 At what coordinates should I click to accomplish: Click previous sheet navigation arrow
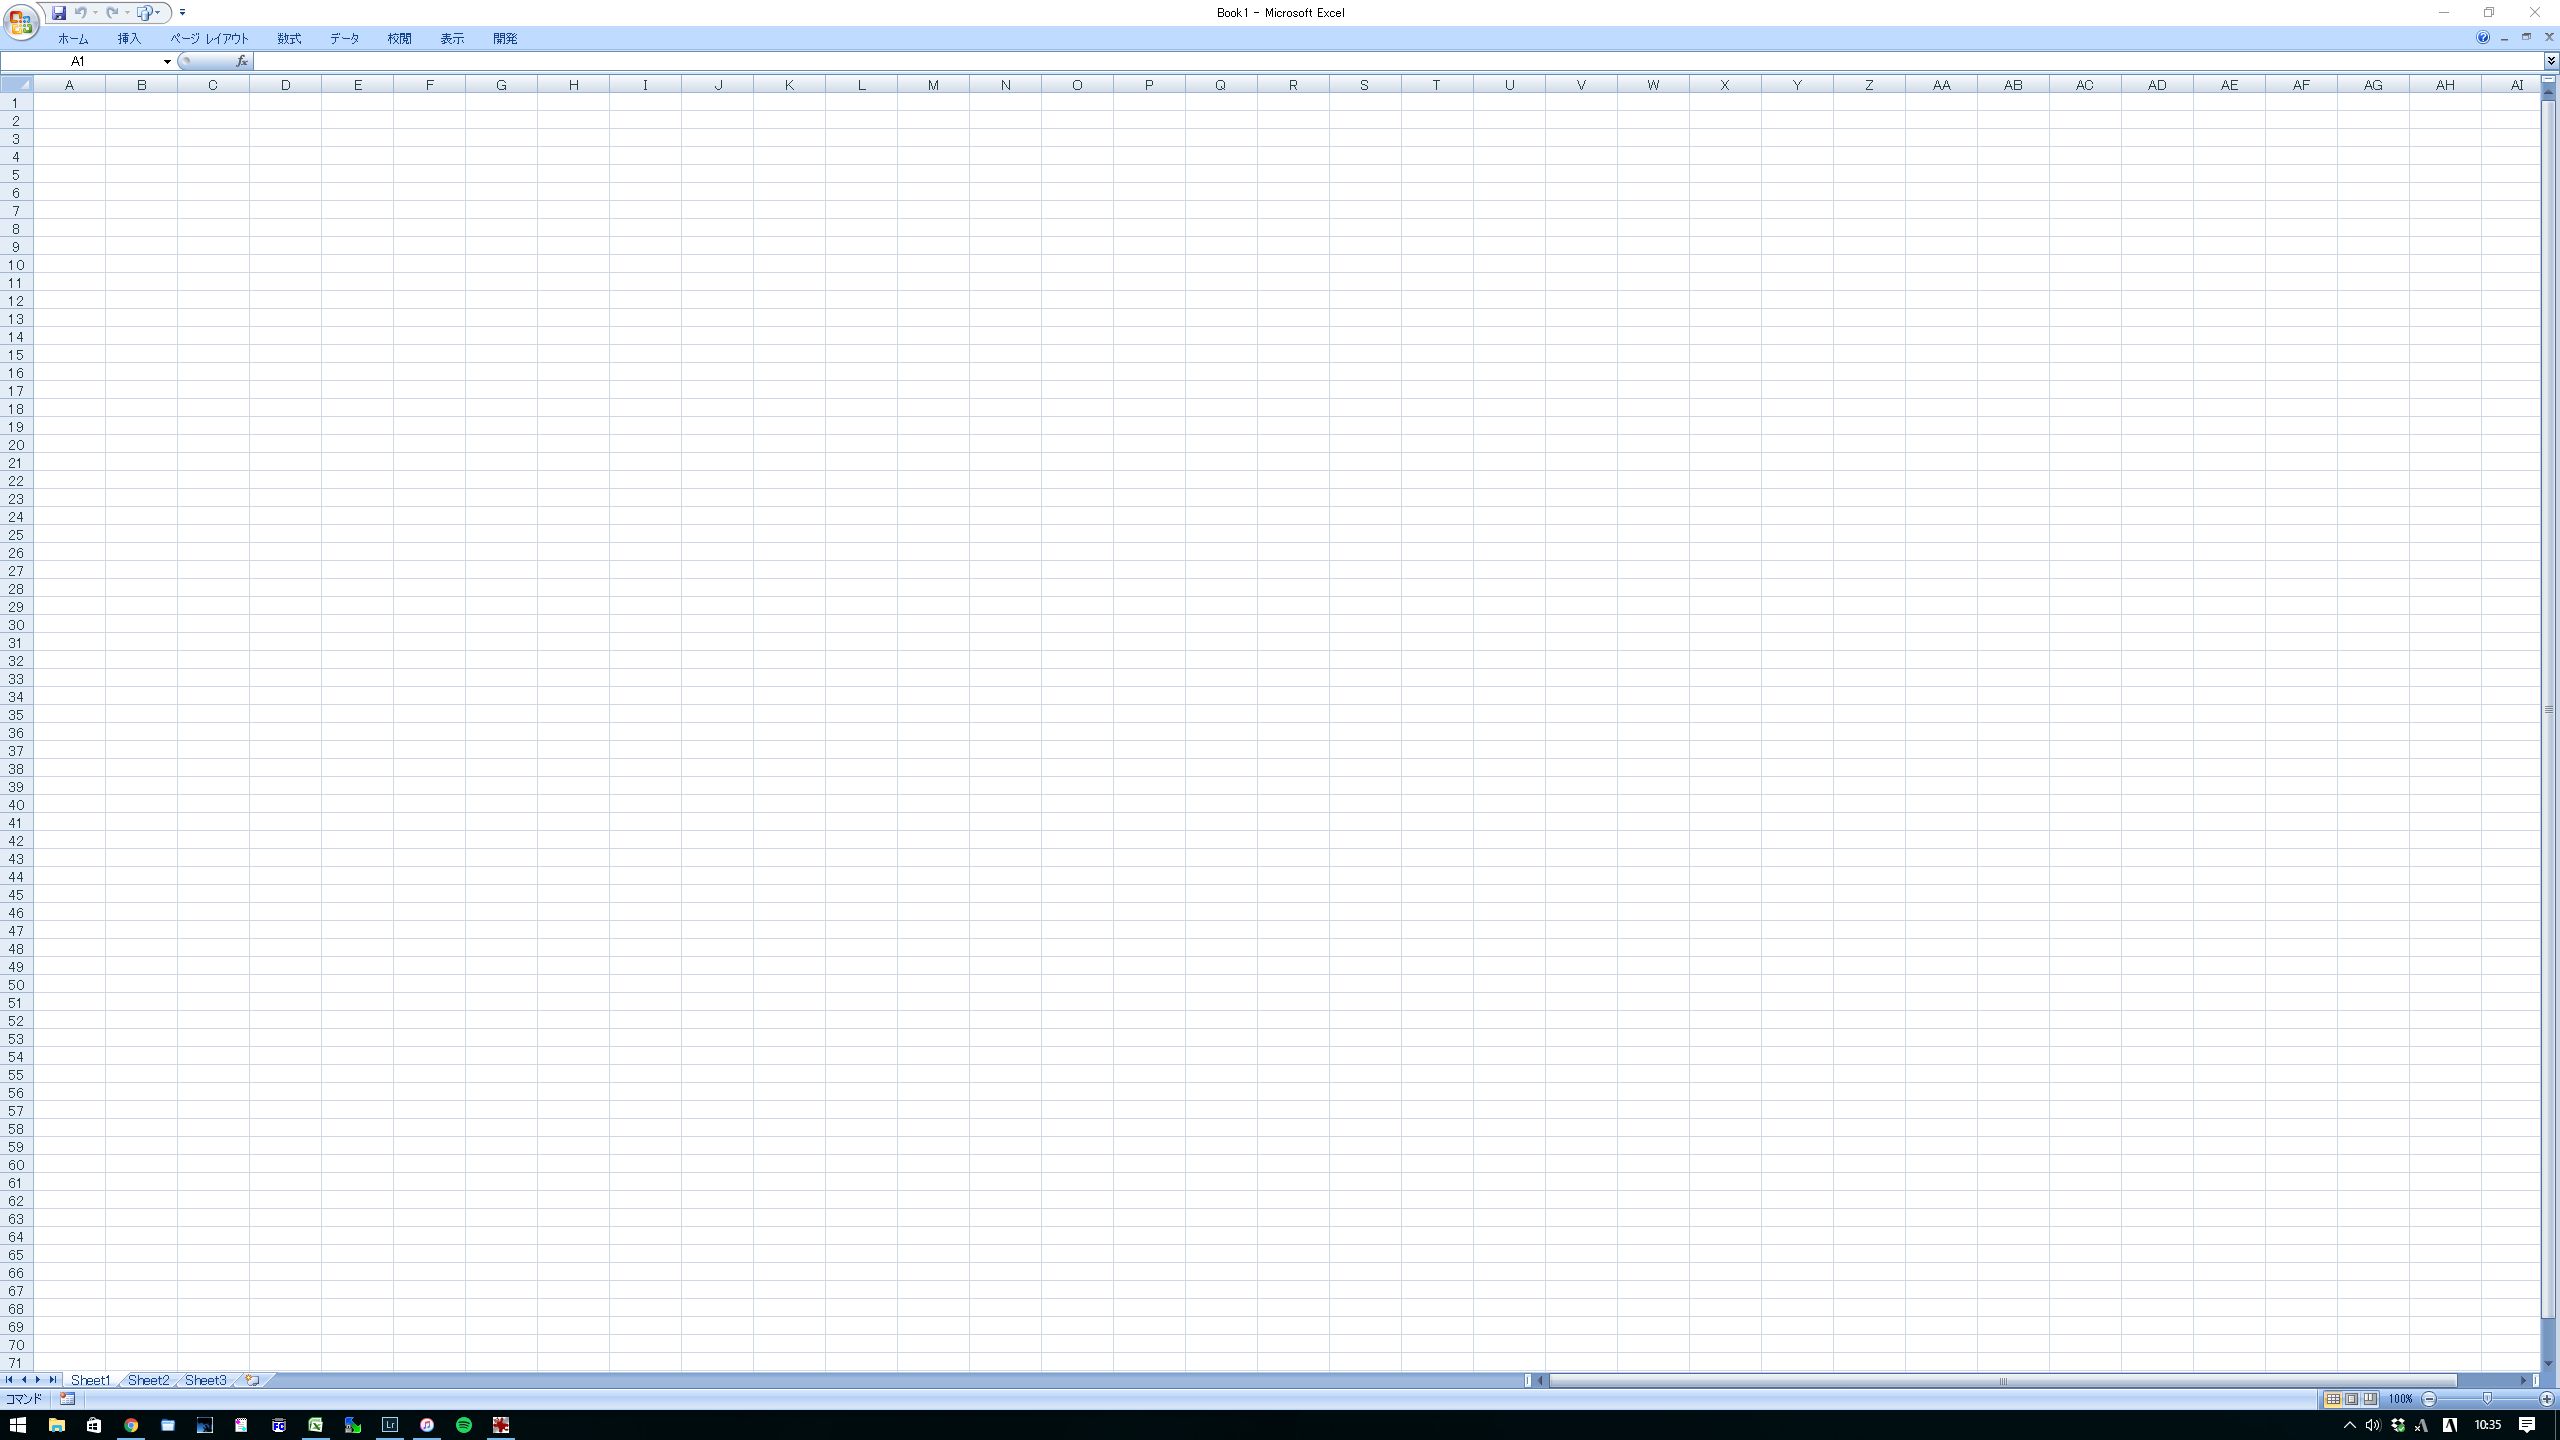24,1380
